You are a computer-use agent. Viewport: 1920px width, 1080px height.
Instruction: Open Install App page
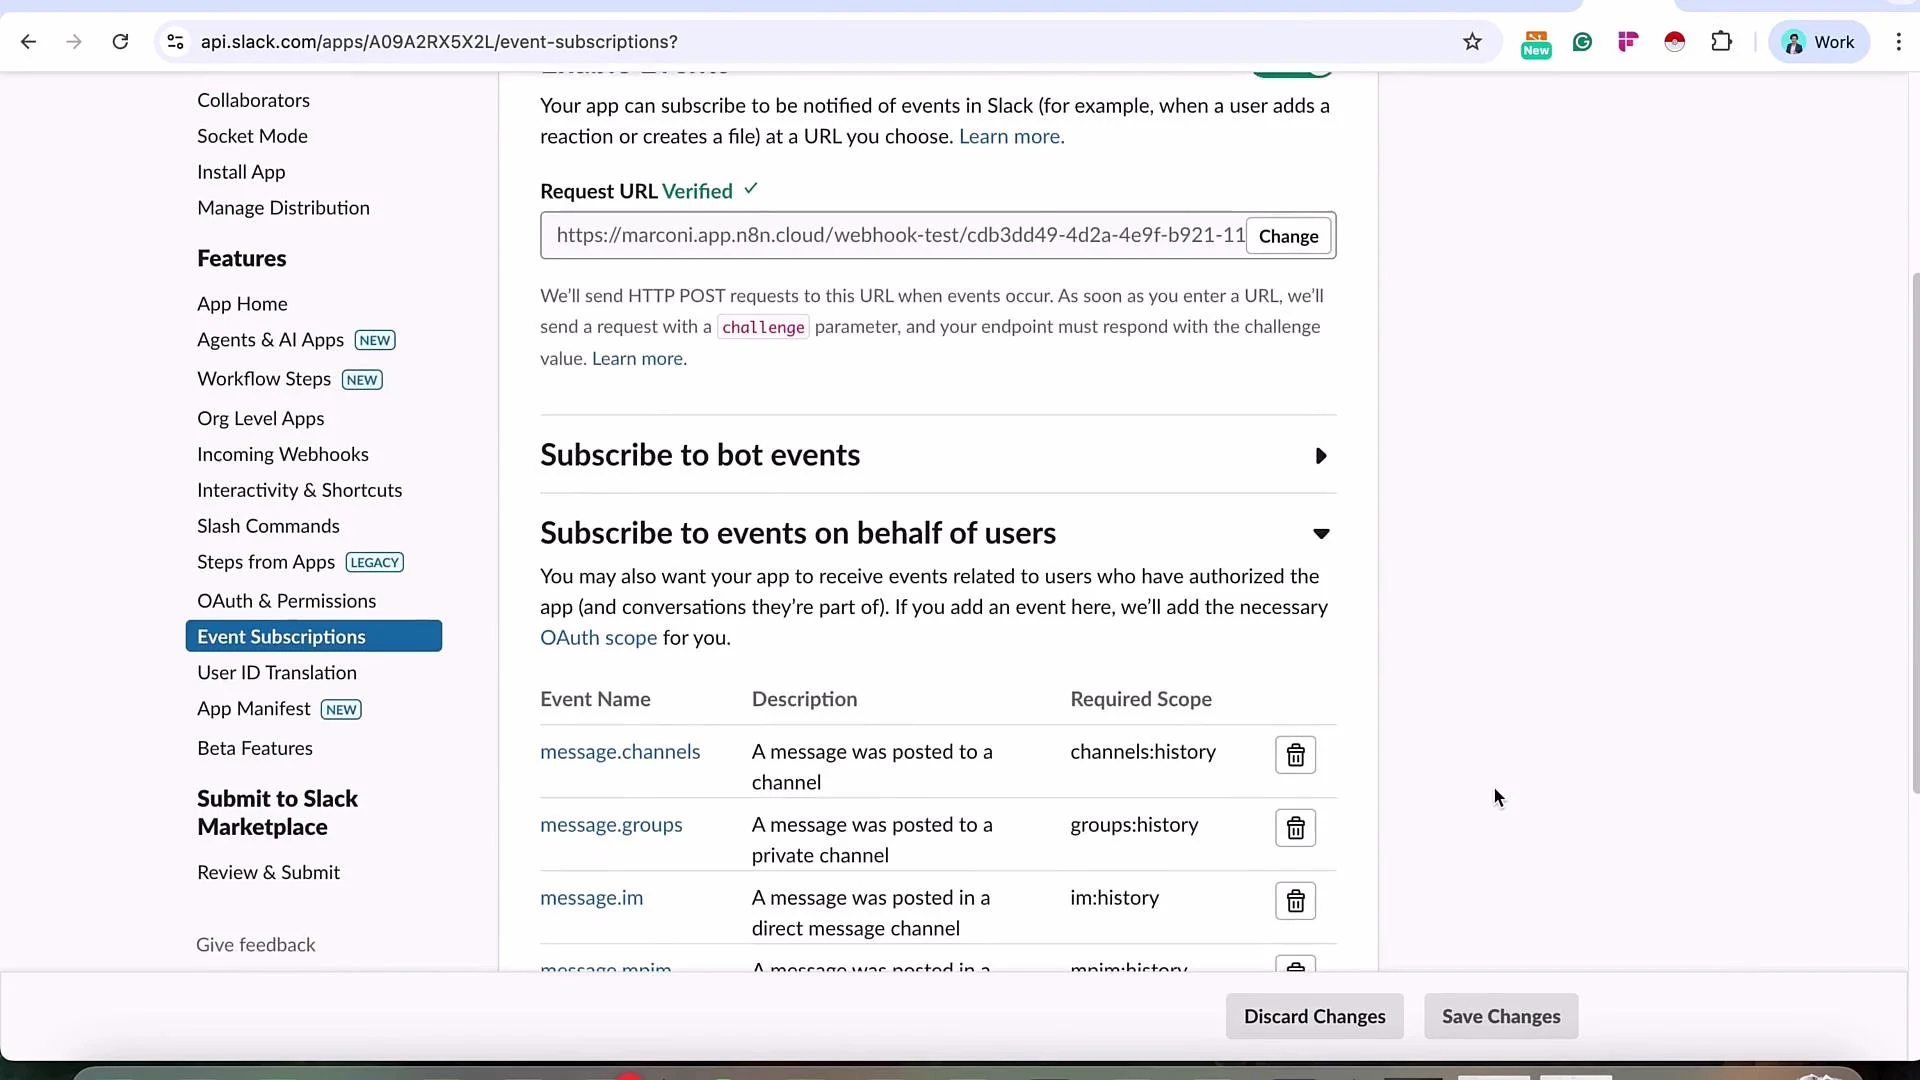241,172
